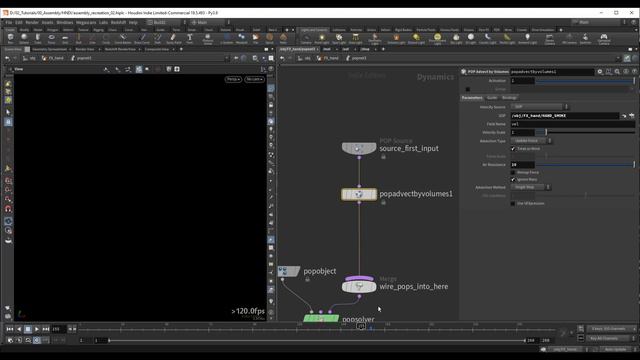This screenshot has width=640, height=360.
Task: Click the FX_hand path breadcrumb in viewport
Action: [53, 58]
